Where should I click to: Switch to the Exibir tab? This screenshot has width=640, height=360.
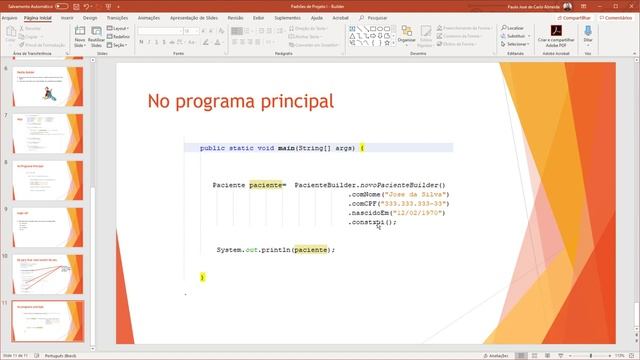(x=258, y=18)
